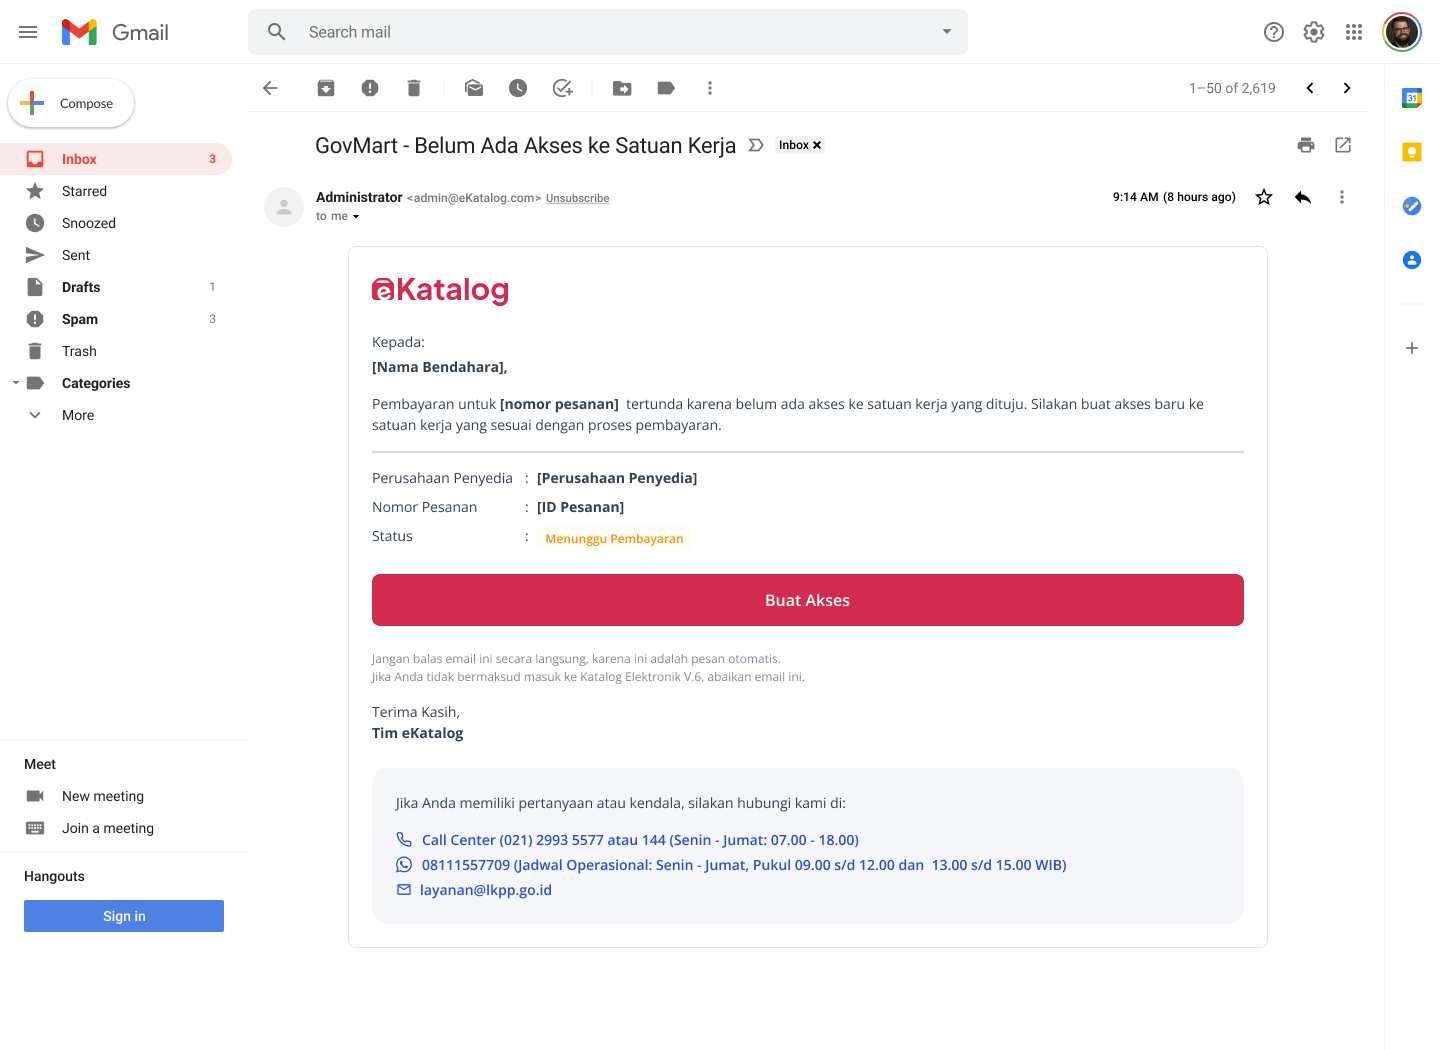Click the Hangouts Sign in button

tap(124, 916)
